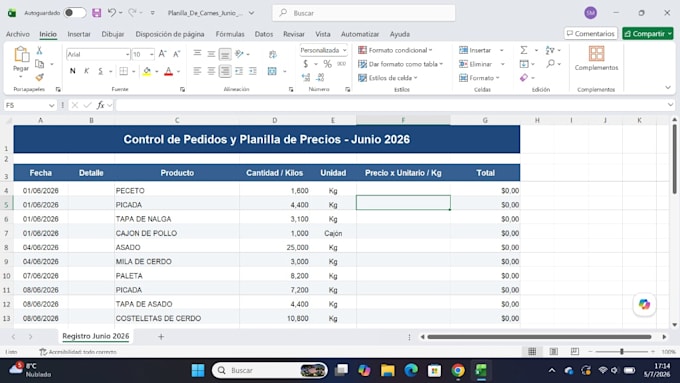Click the align top icon
This screenshot has height=383, width=680.
[197, 54]
